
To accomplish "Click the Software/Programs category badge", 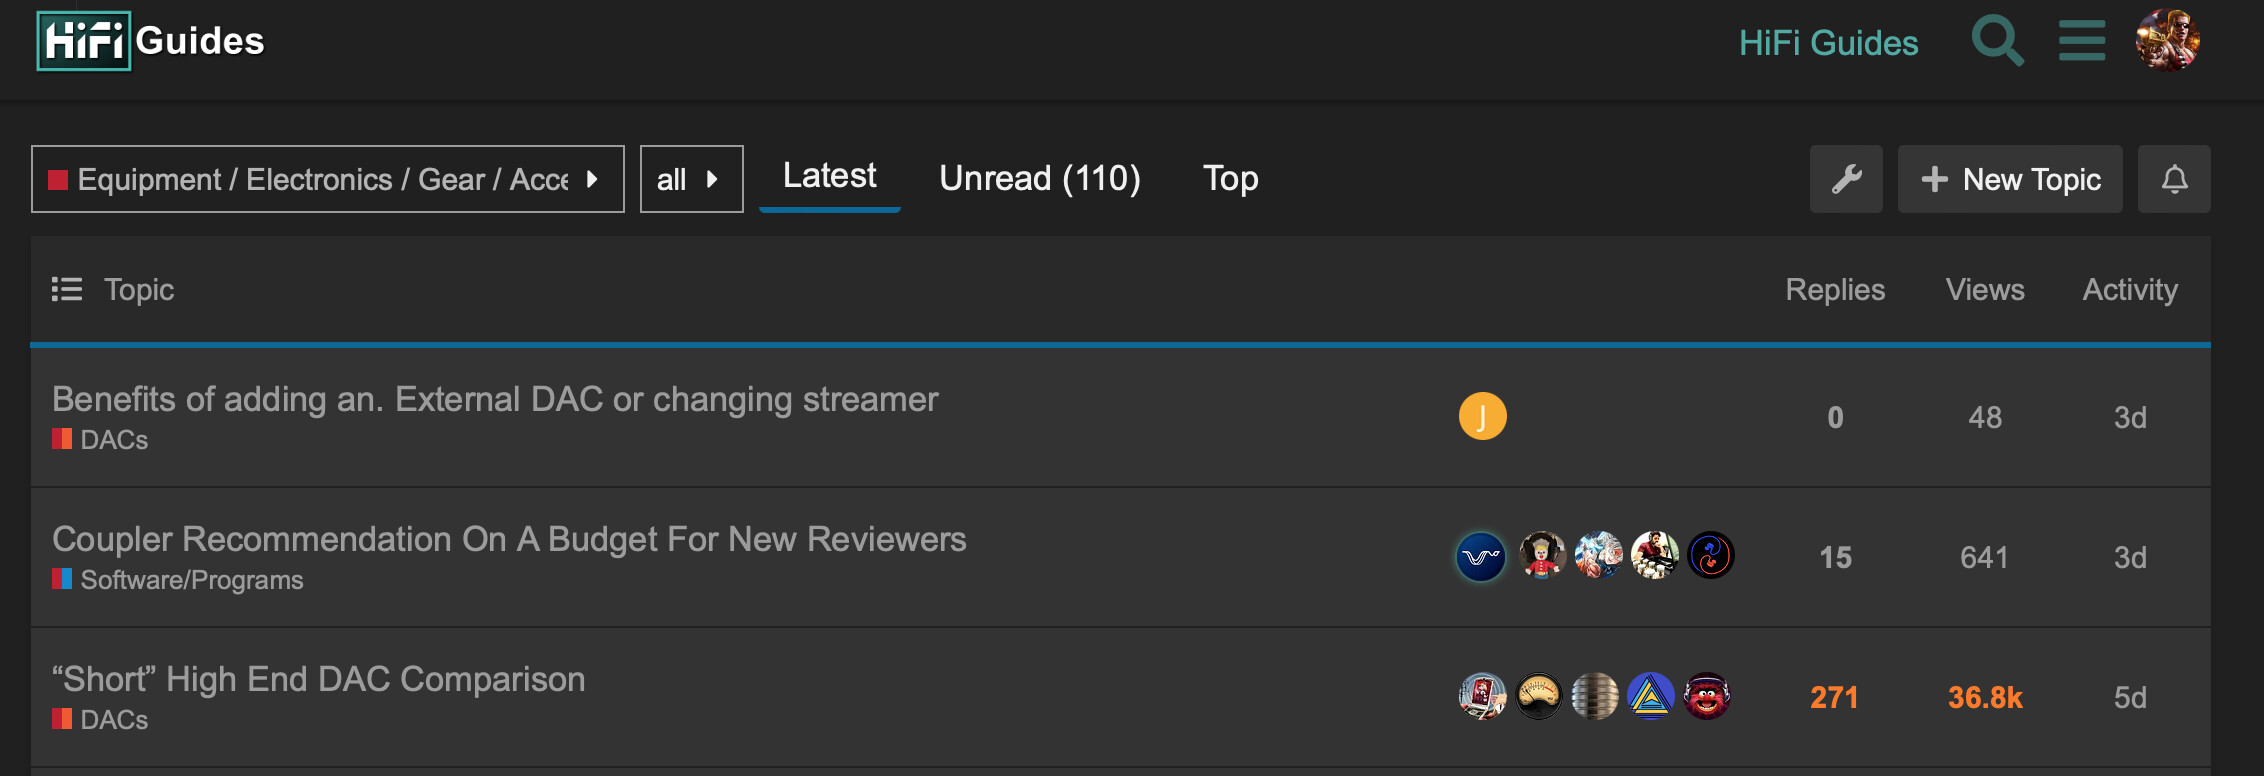I will pyautogui.click(x=178, y=580).
